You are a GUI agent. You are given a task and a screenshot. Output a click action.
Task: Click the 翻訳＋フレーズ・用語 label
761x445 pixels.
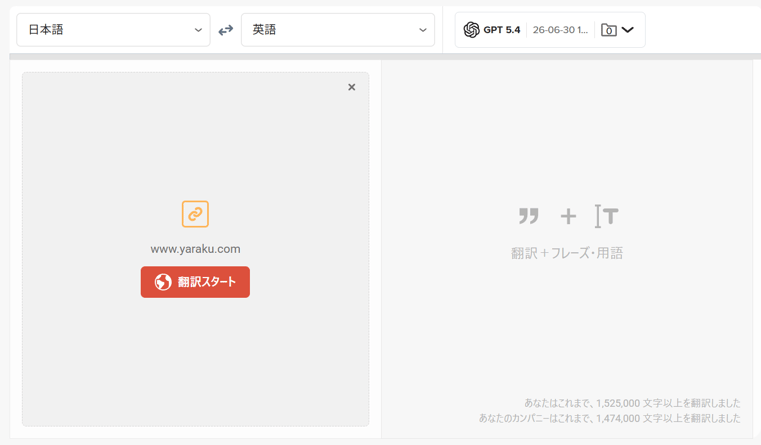[567, 253]
